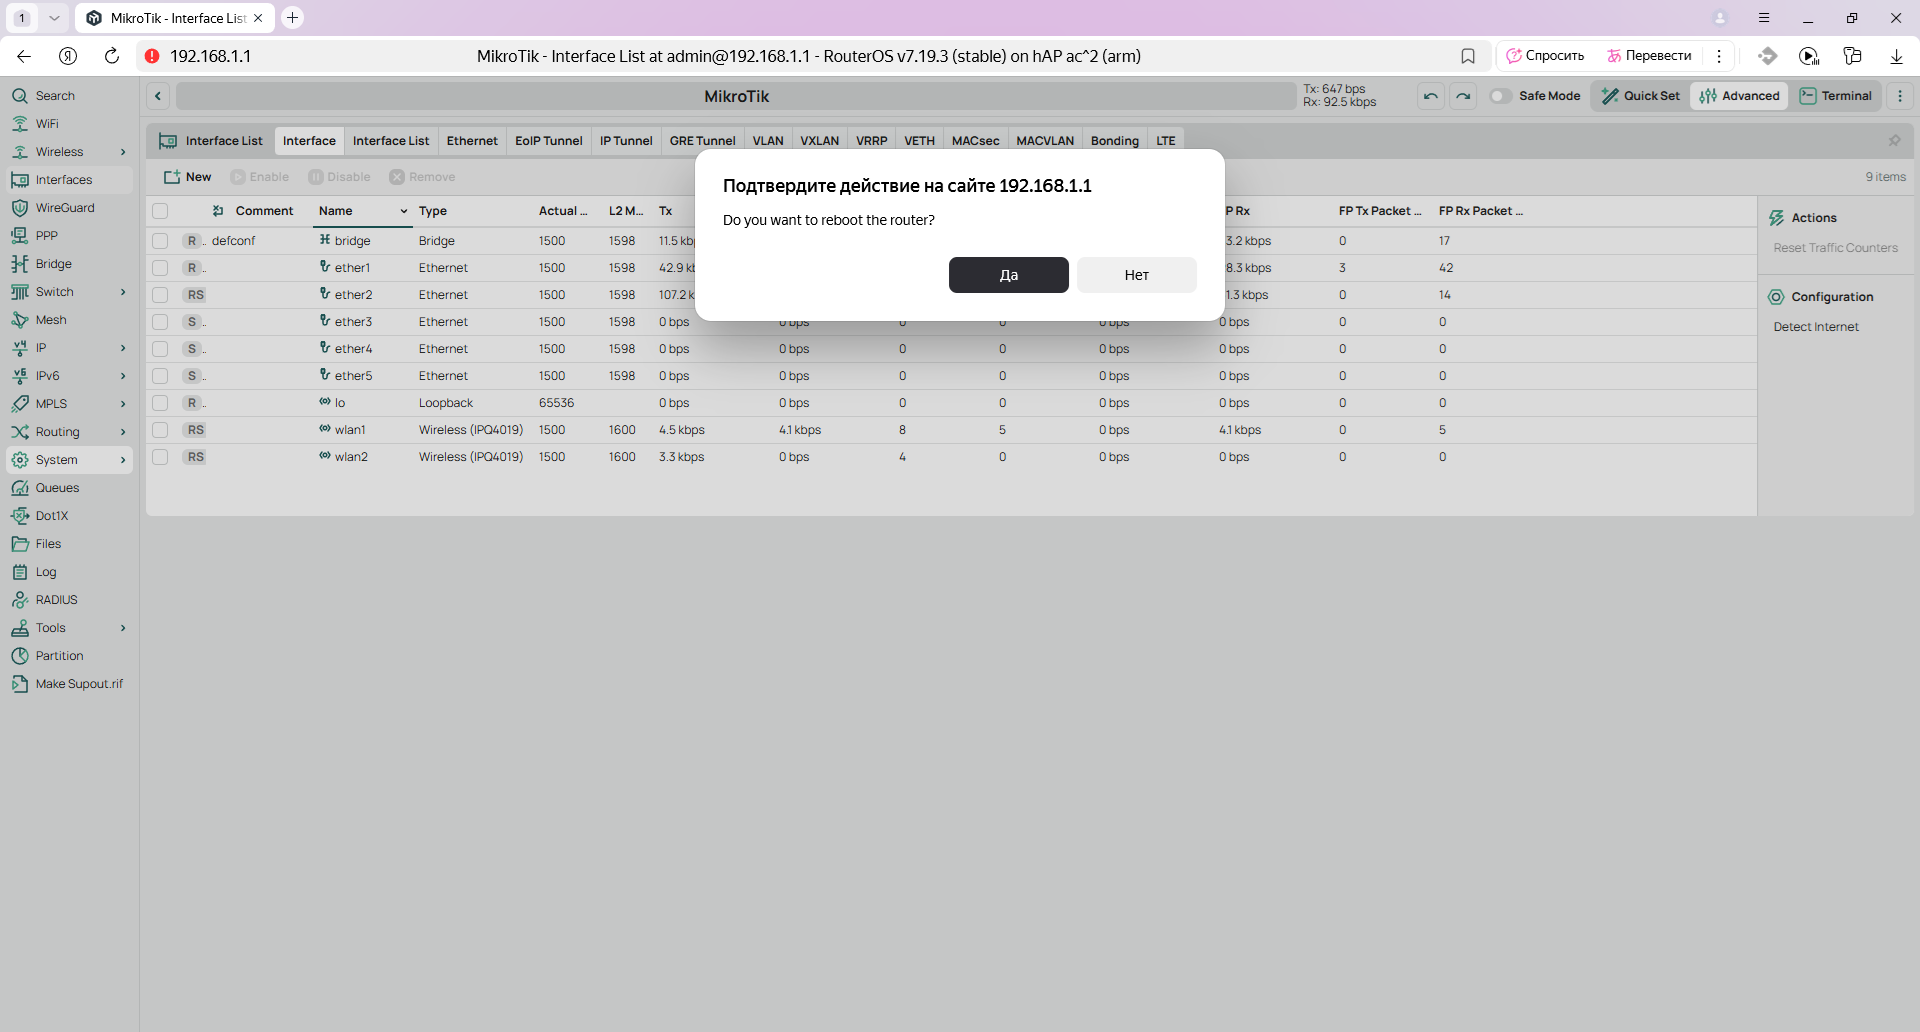1920x1032 pixels.
Task: Expand the IPv6 submenu
Action: tap(123, 376)
